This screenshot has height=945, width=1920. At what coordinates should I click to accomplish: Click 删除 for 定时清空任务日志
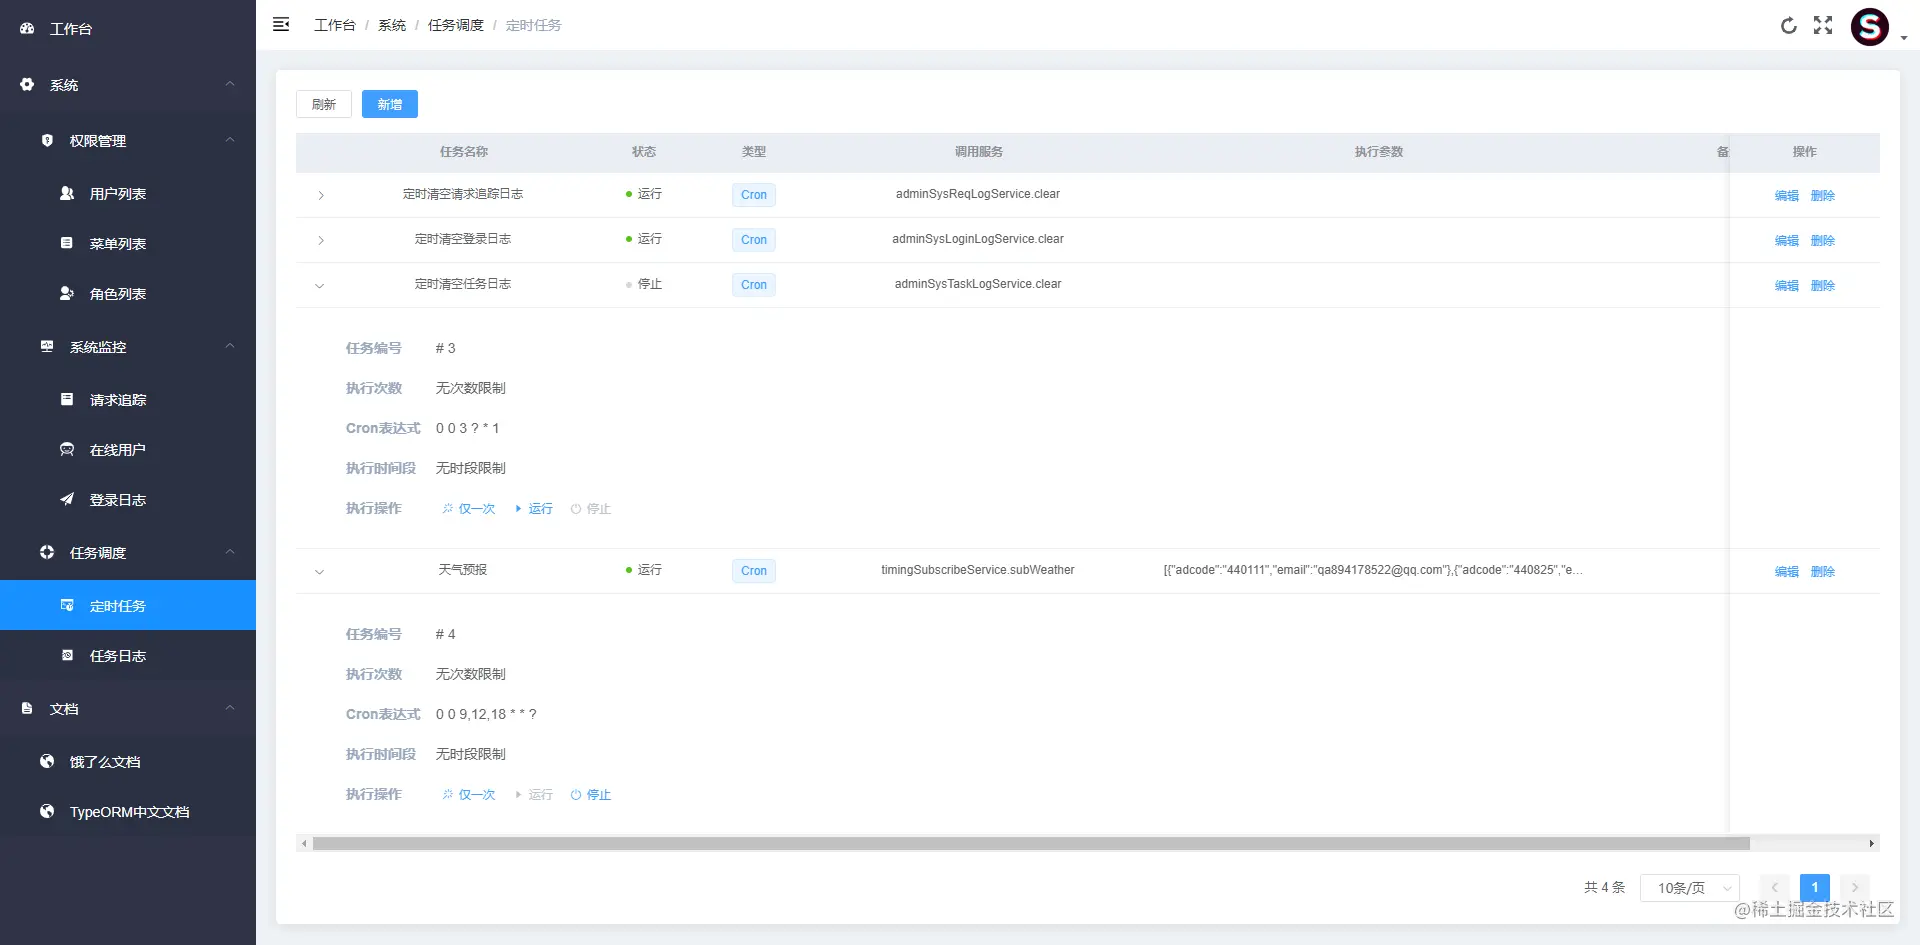(x=1823, y=286)
